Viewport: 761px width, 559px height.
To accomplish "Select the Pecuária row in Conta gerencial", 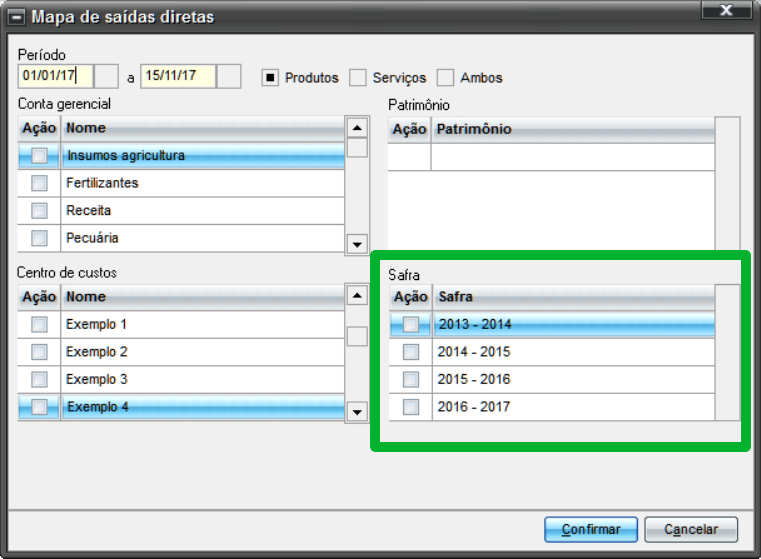I will tap(181, 238).
